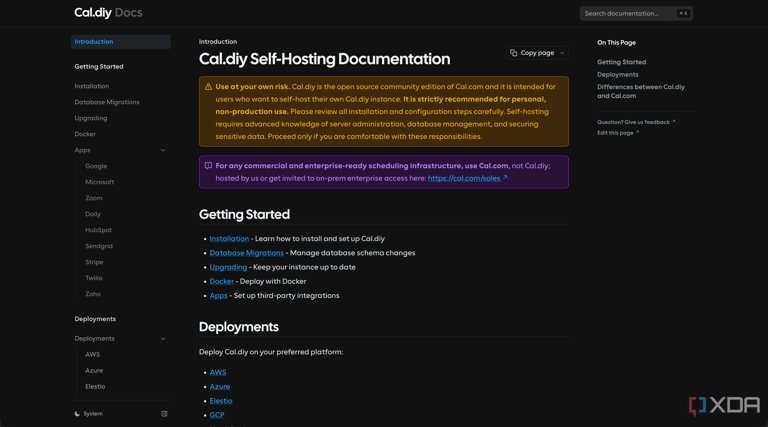Open the Copy page dropdown arrow
The height and width of the screenshot is (427, 768).
562,53
